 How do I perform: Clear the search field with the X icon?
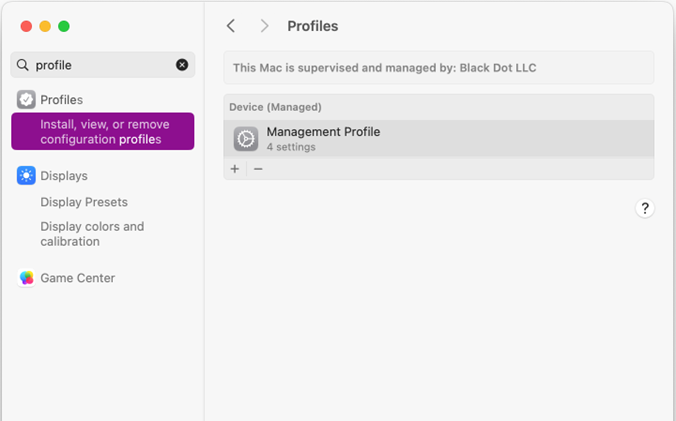pyautogui.click(x=182, y=65)
